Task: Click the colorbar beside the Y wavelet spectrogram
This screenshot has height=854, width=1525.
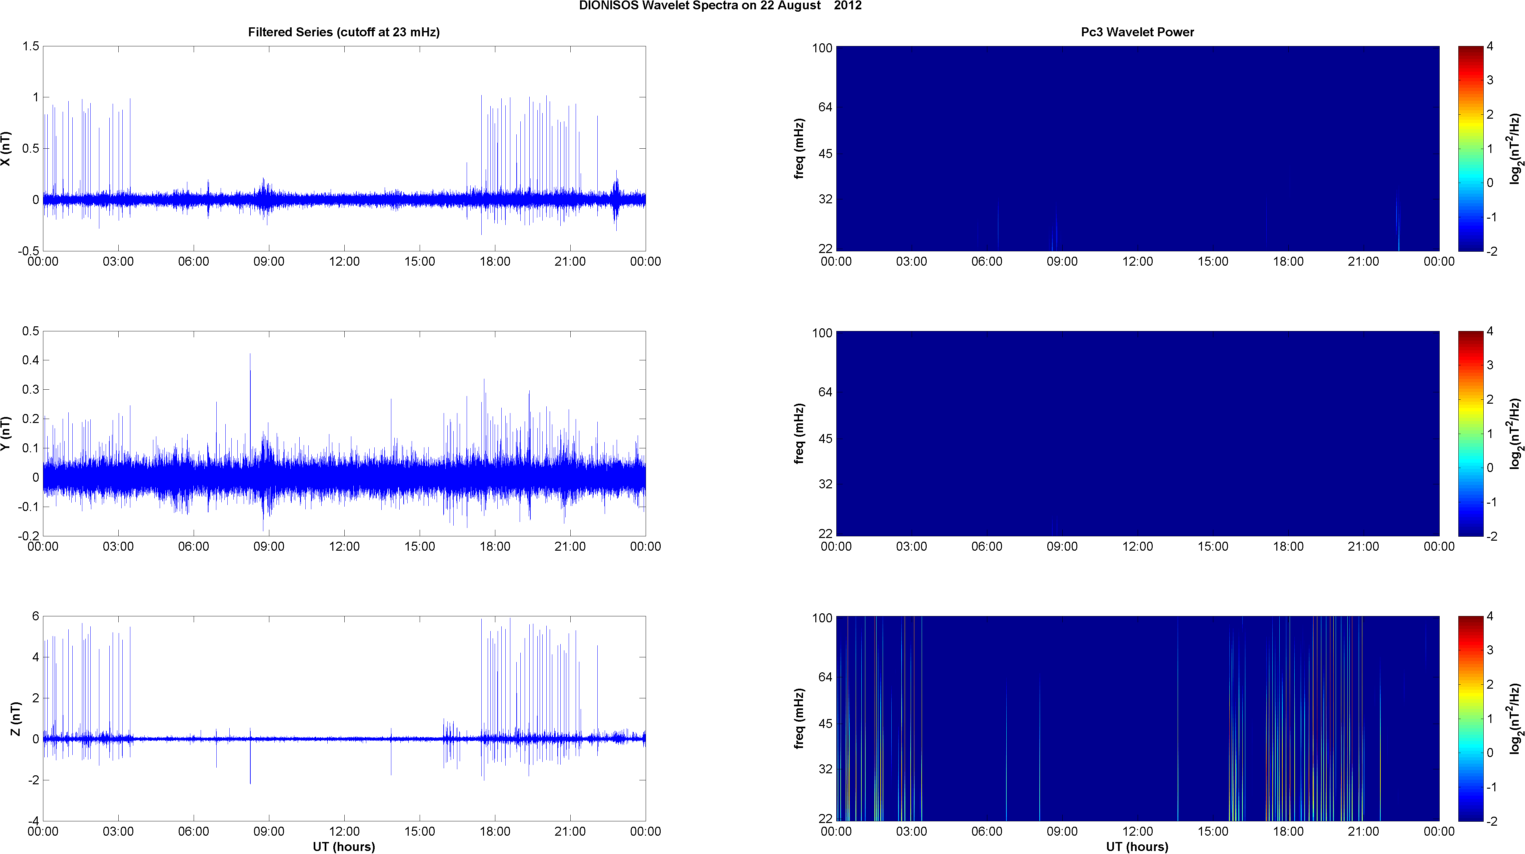Action: pyautogui.click(x=1470, y=433)
